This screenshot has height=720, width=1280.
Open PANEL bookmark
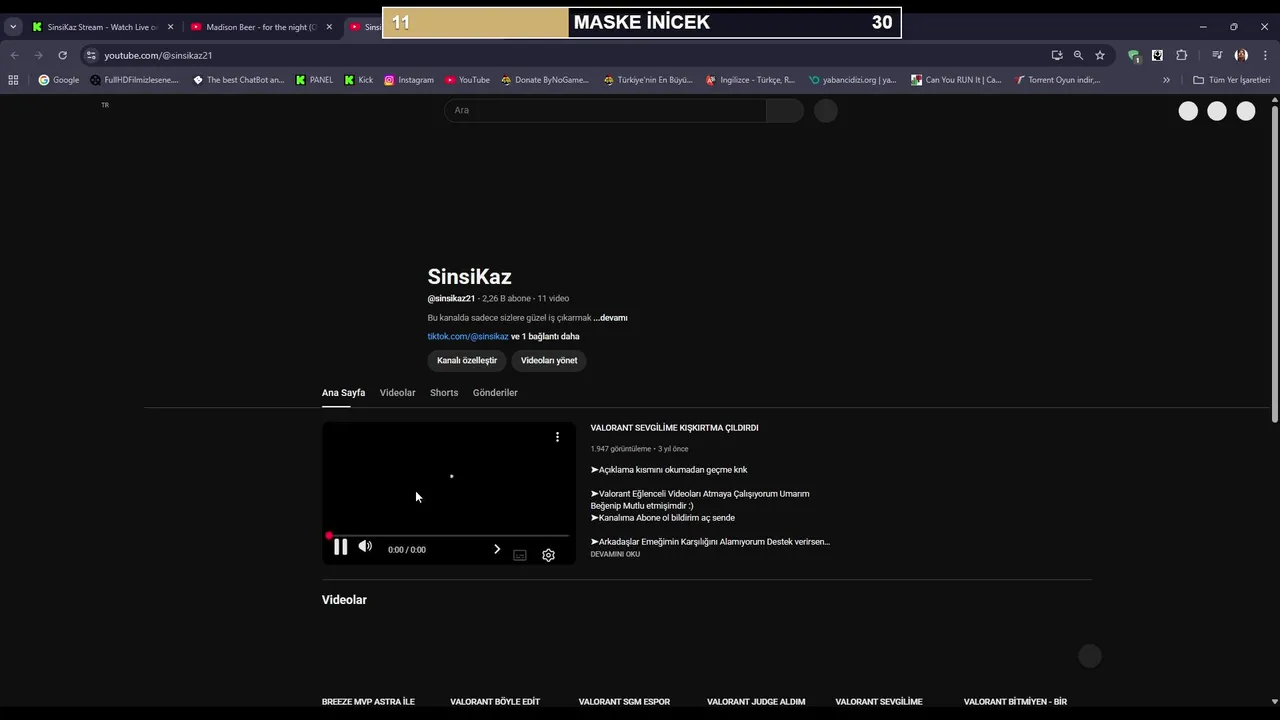314,80
